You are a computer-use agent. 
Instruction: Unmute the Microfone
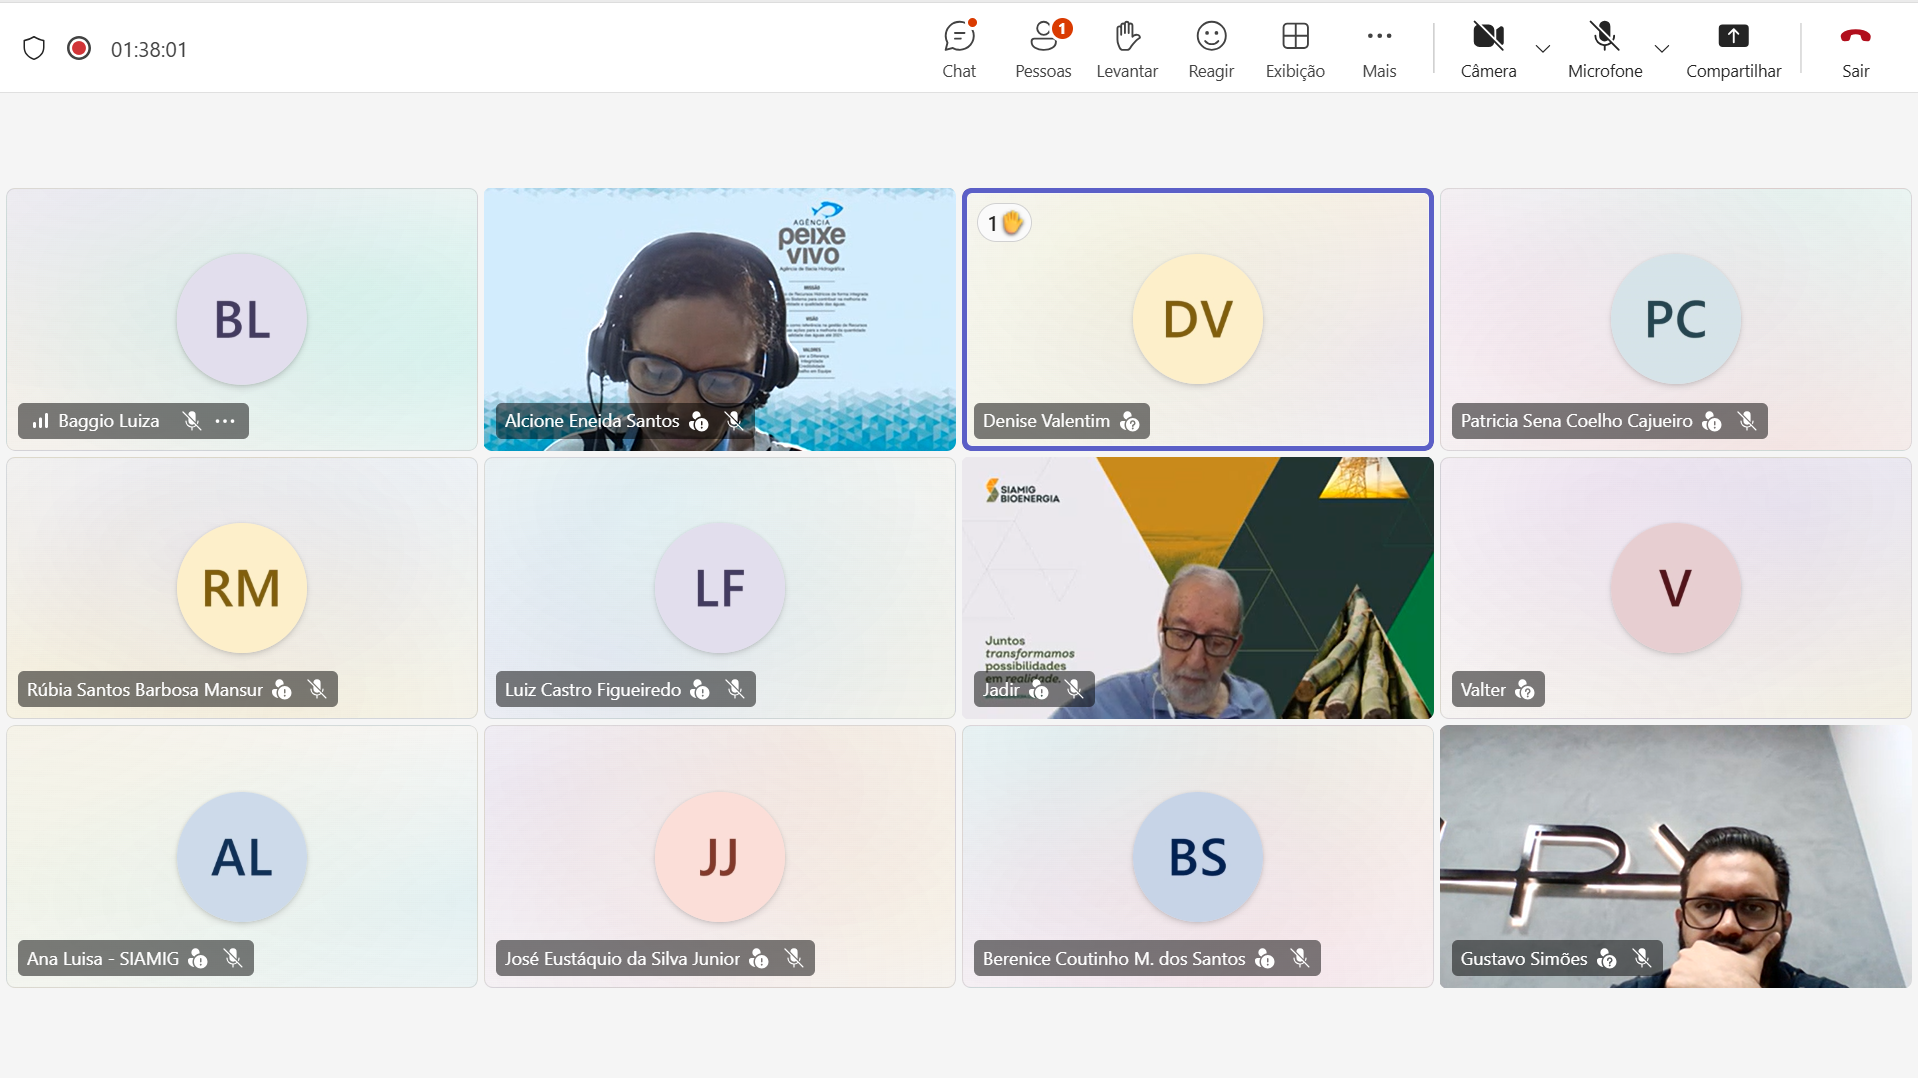(x=1604, y=49)
